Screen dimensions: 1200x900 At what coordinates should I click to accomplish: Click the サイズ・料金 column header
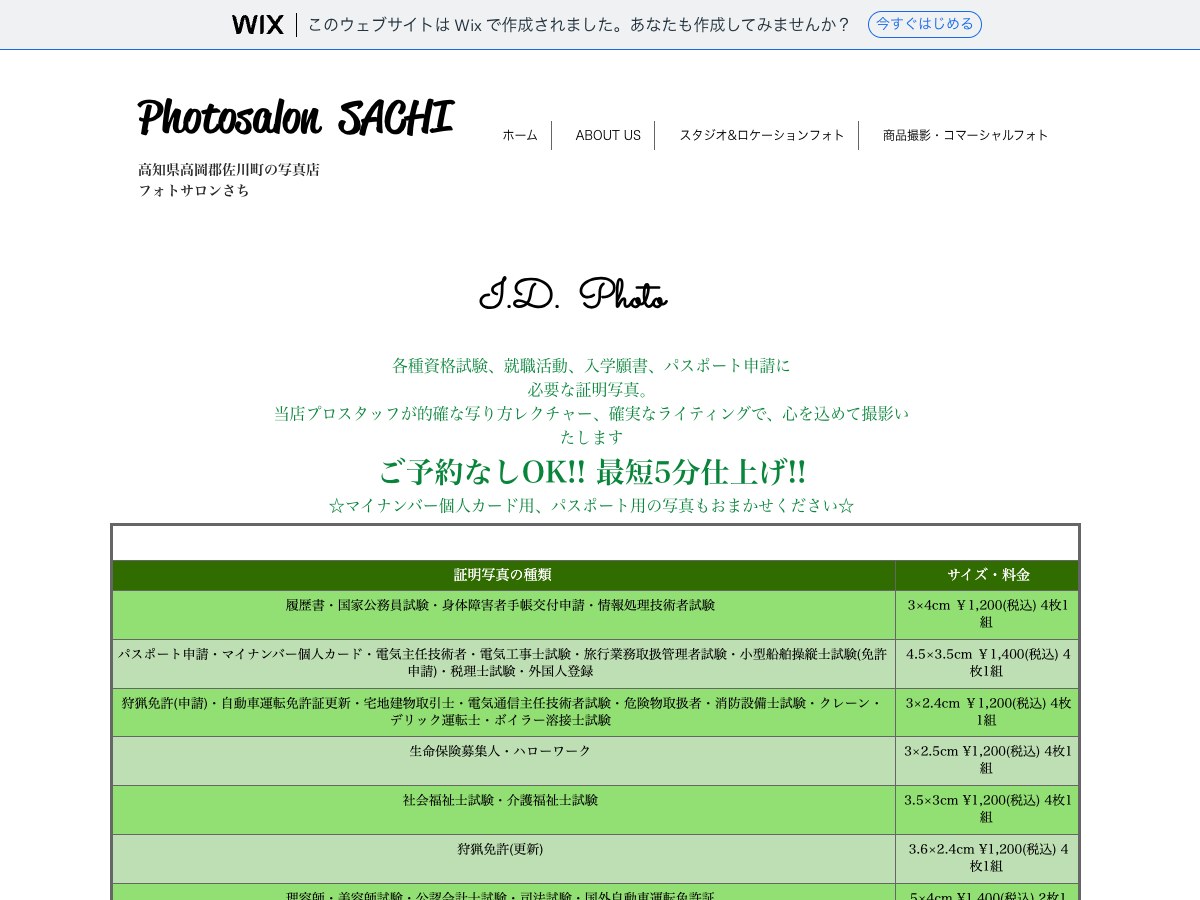(988, 575)
